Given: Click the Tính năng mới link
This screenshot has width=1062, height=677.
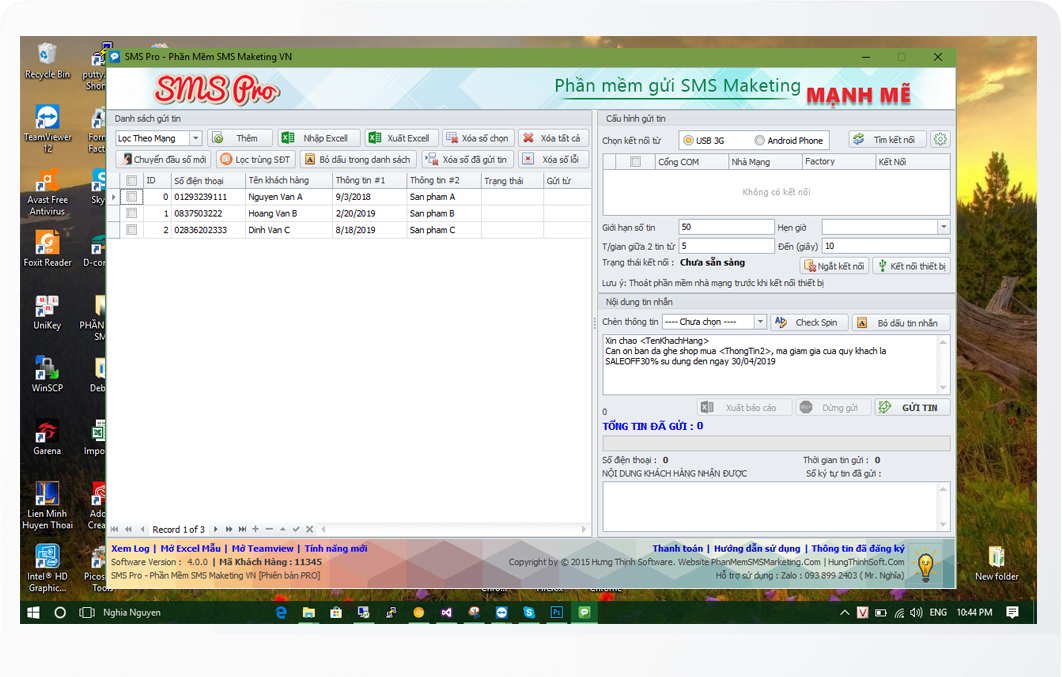Looking at the screenshot, I should [336, 548].
